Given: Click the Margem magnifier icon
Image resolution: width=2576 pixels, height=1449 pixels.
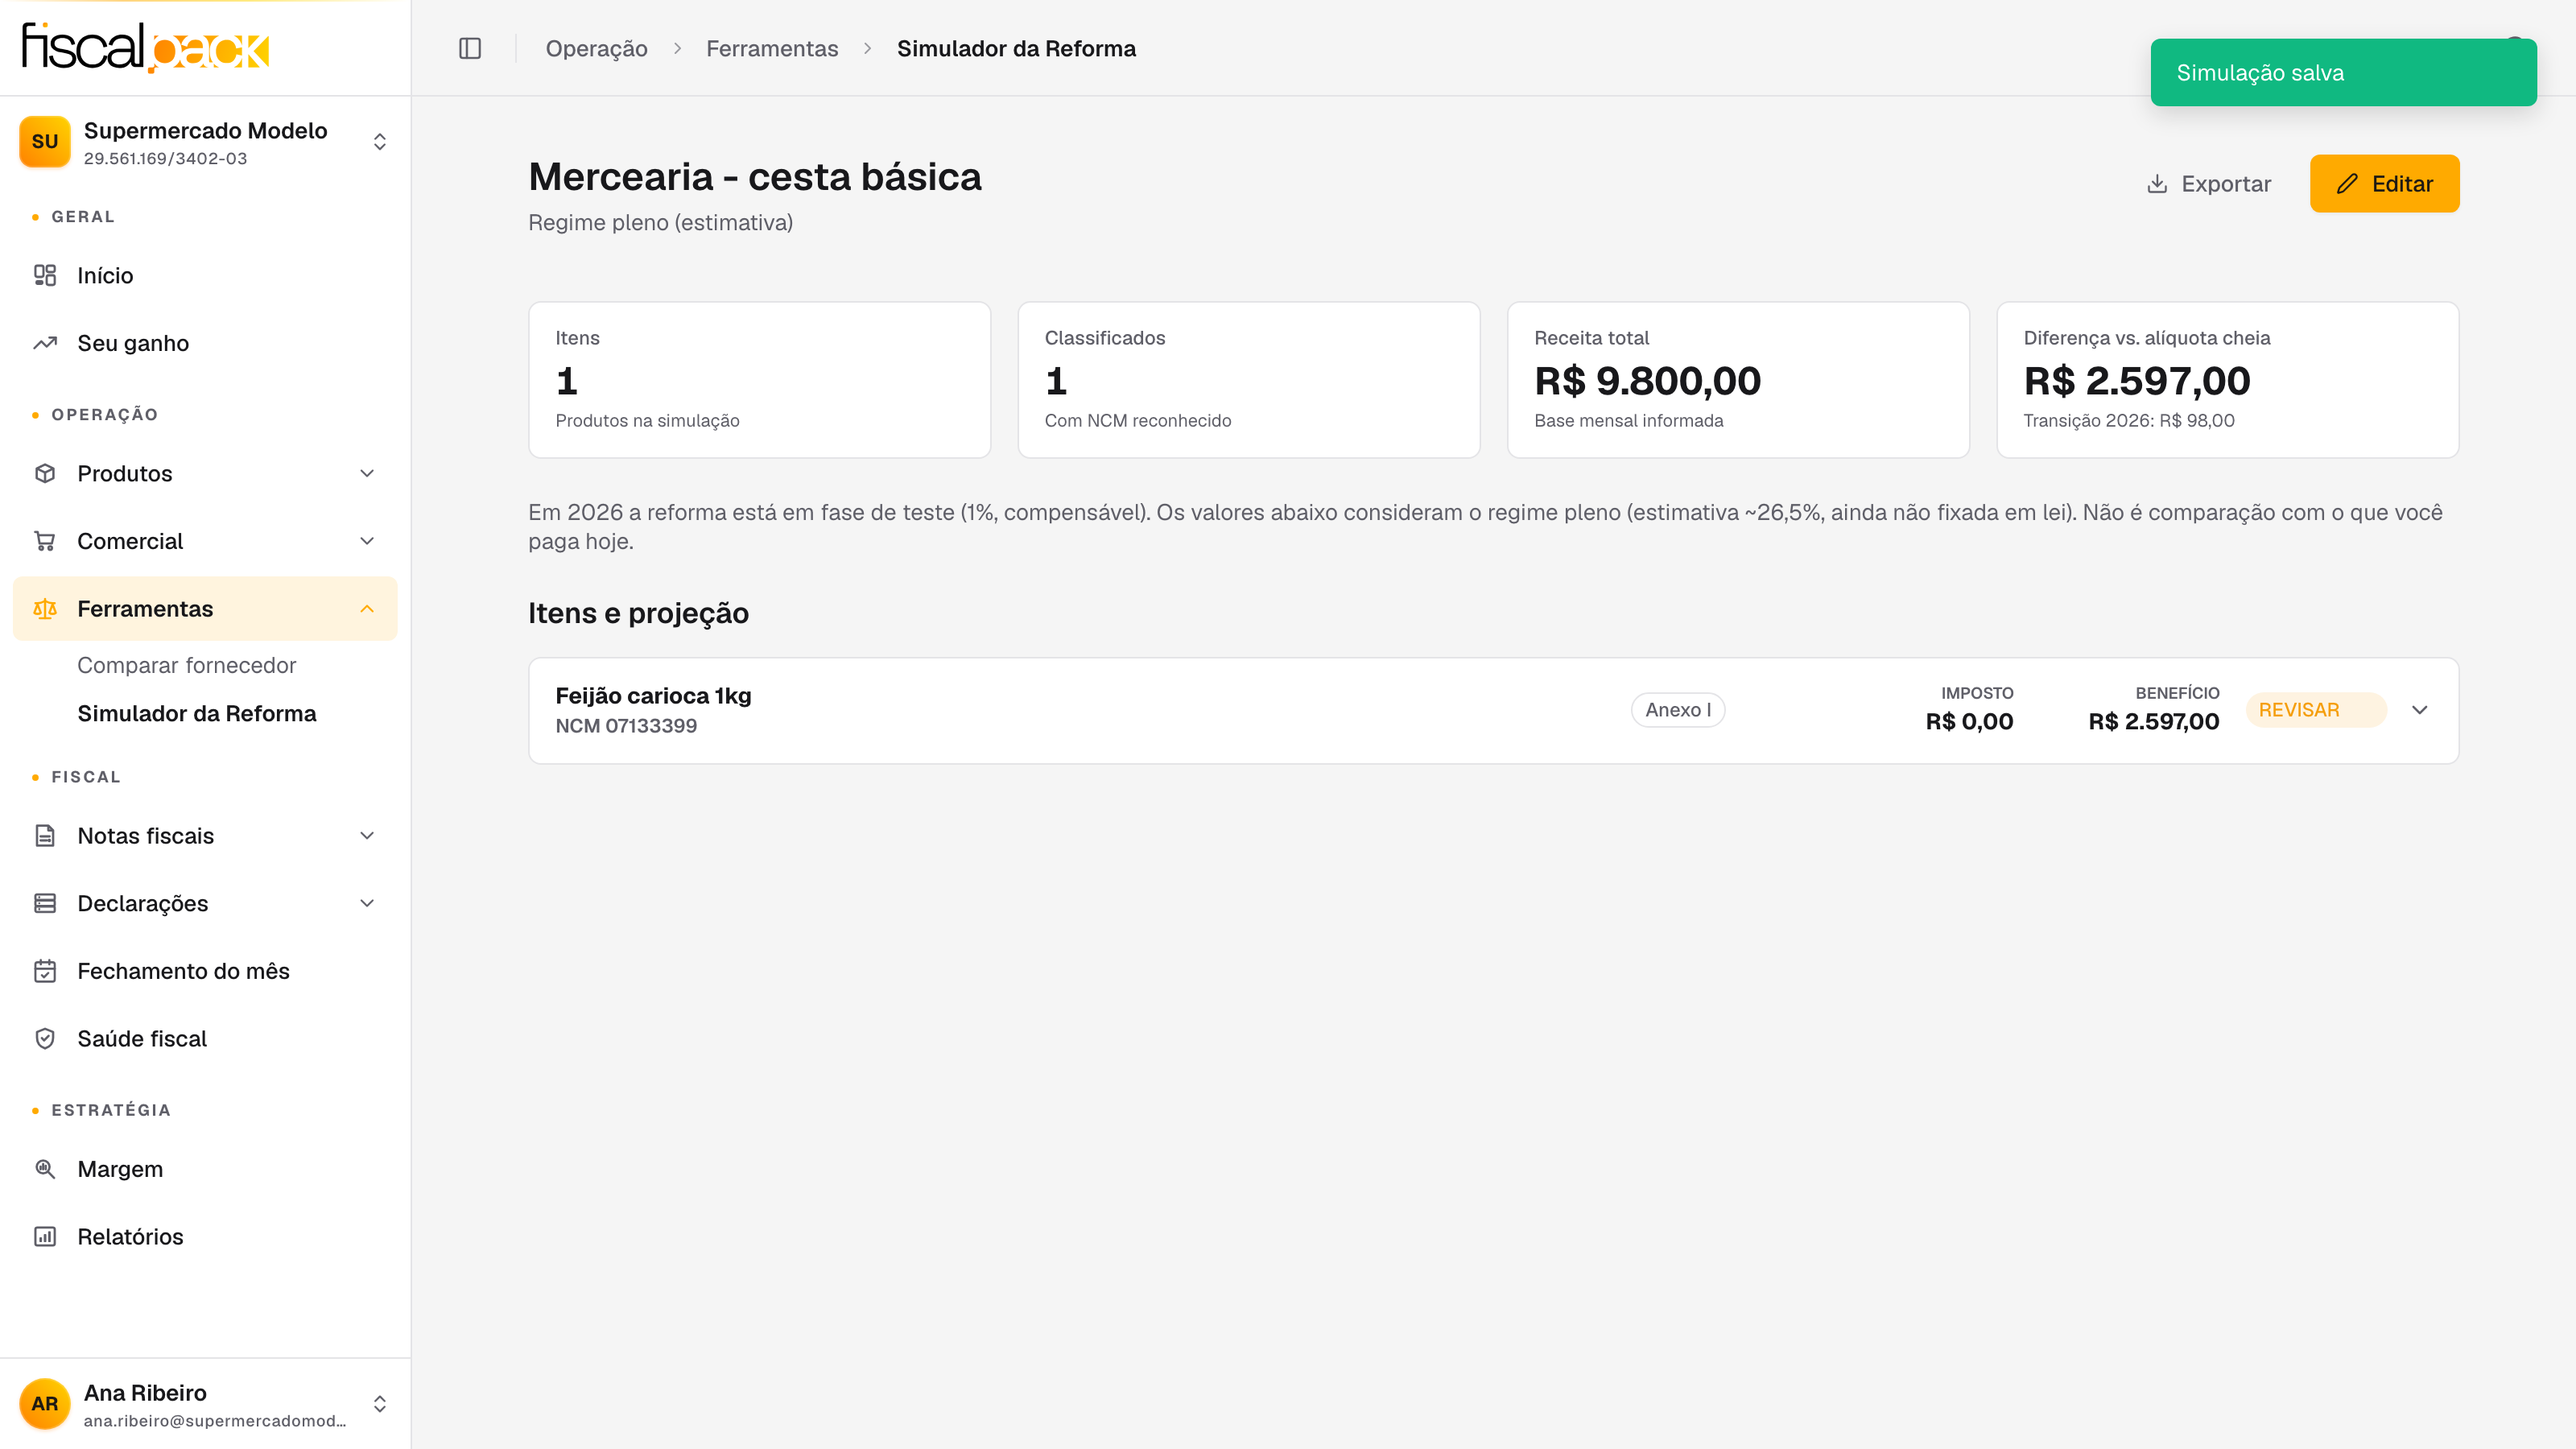Looking at the screenshot, I should (x=45, y=1169).
